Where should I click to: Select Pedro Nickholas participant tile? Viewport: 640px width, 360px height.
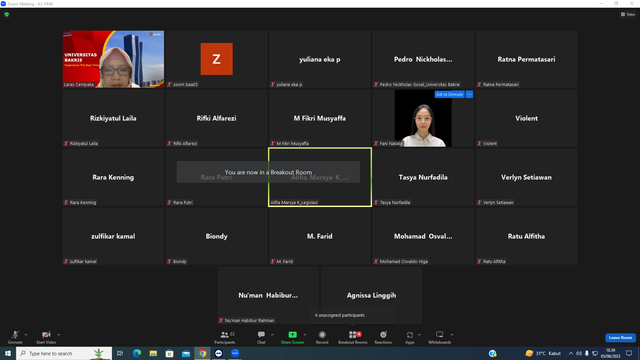tap(423, 59)
